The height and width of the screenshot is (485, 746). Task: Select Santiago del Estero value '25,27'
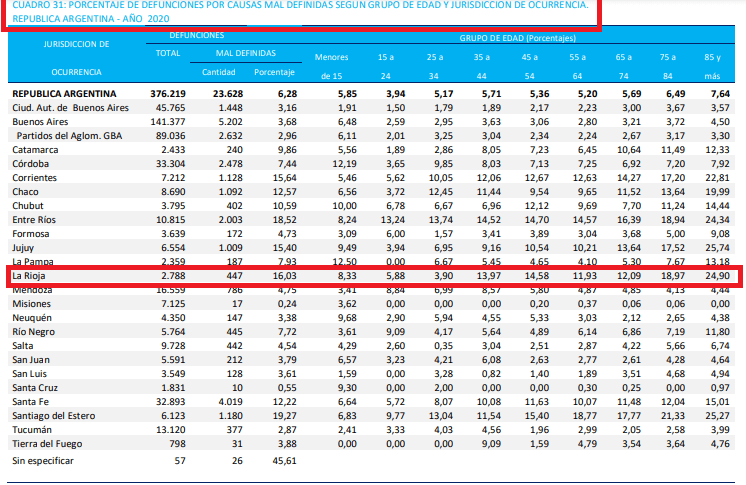coord(717,416)
